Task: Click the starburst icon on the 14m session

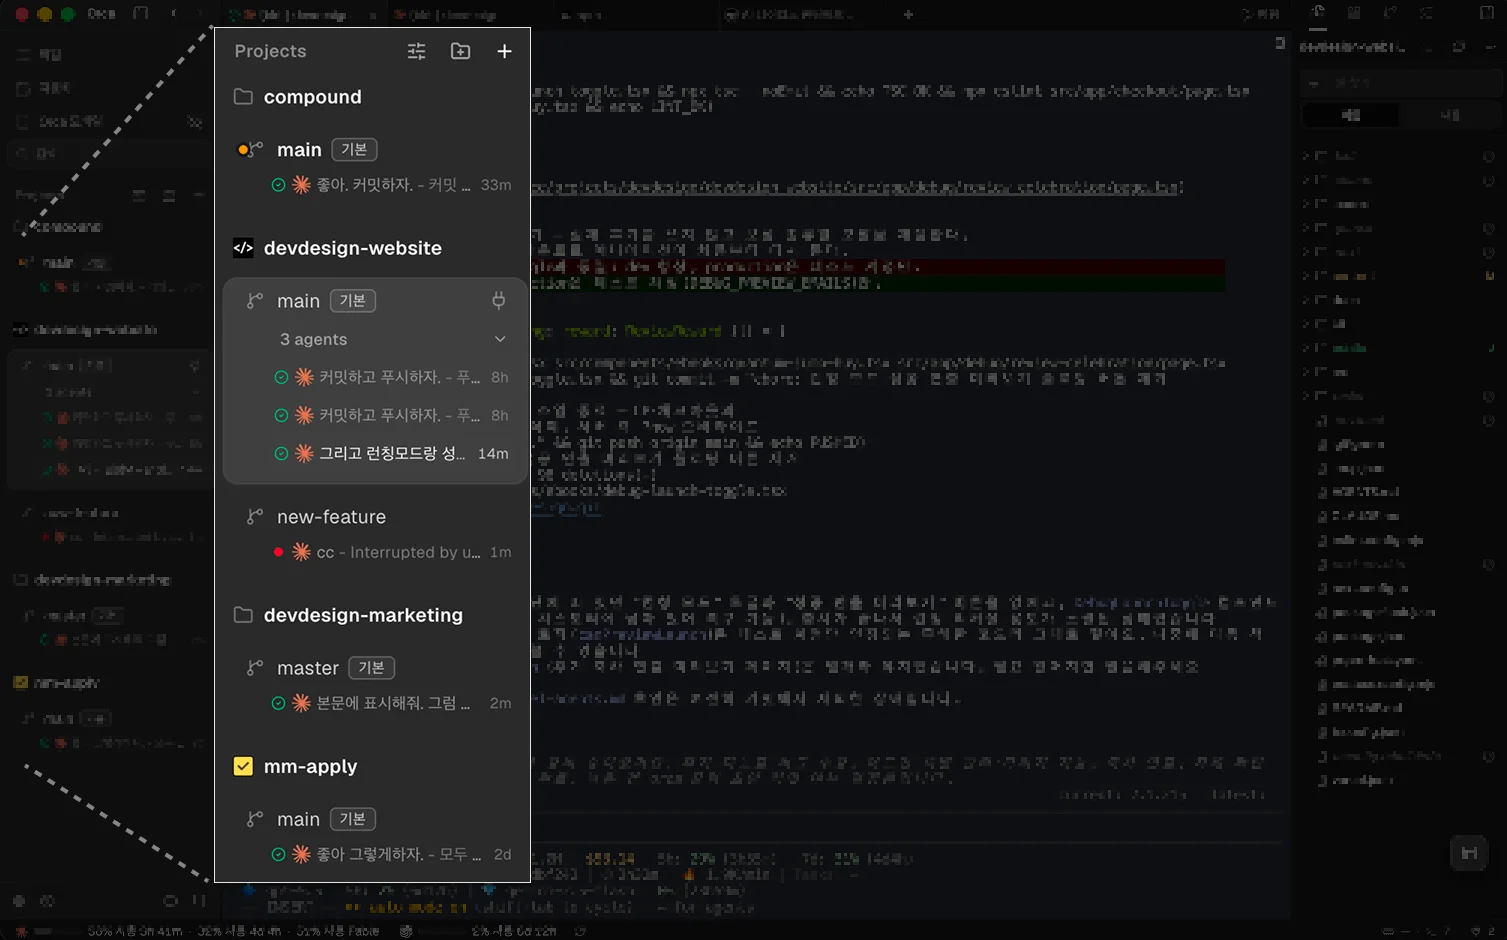Action: (304, 453)
